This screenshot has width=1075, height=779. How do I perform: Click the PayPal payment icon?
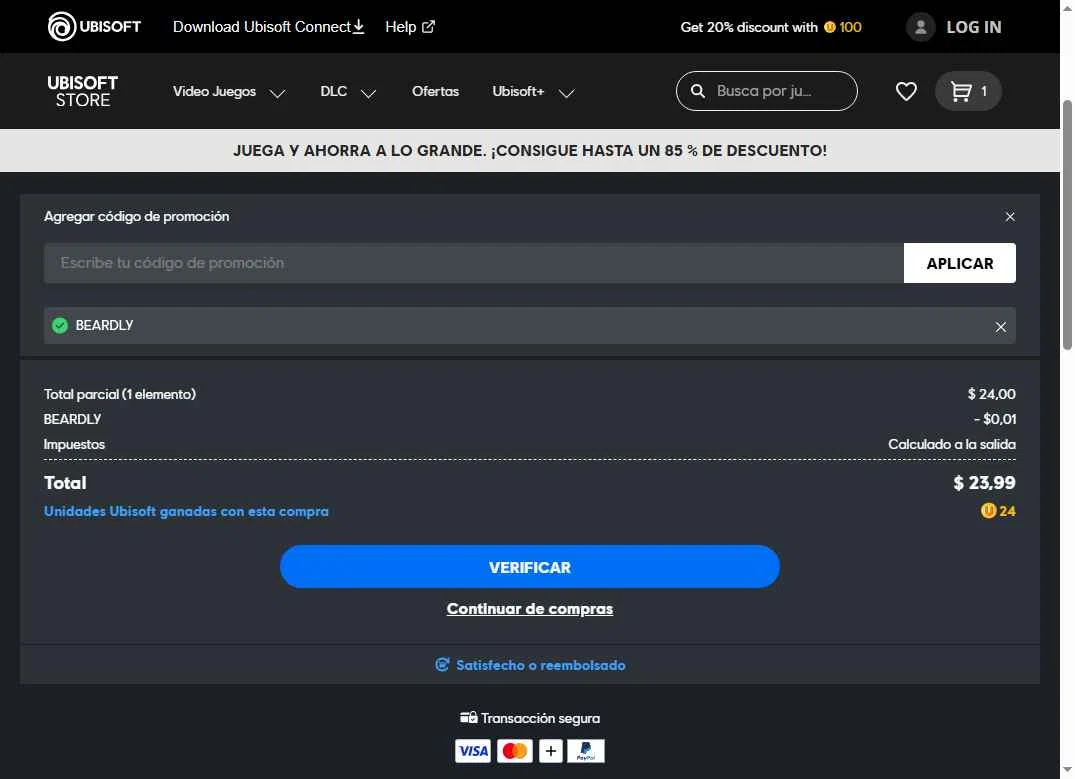[x=586, y=751]
